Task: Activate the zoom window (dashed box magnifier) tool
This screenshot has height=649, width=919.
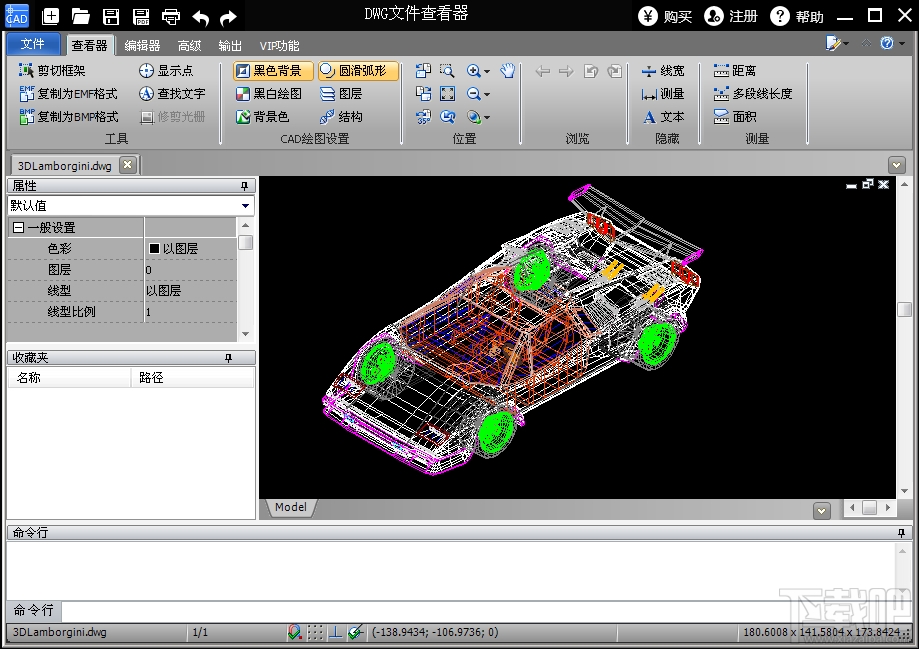Action: [x=447, y=70]
